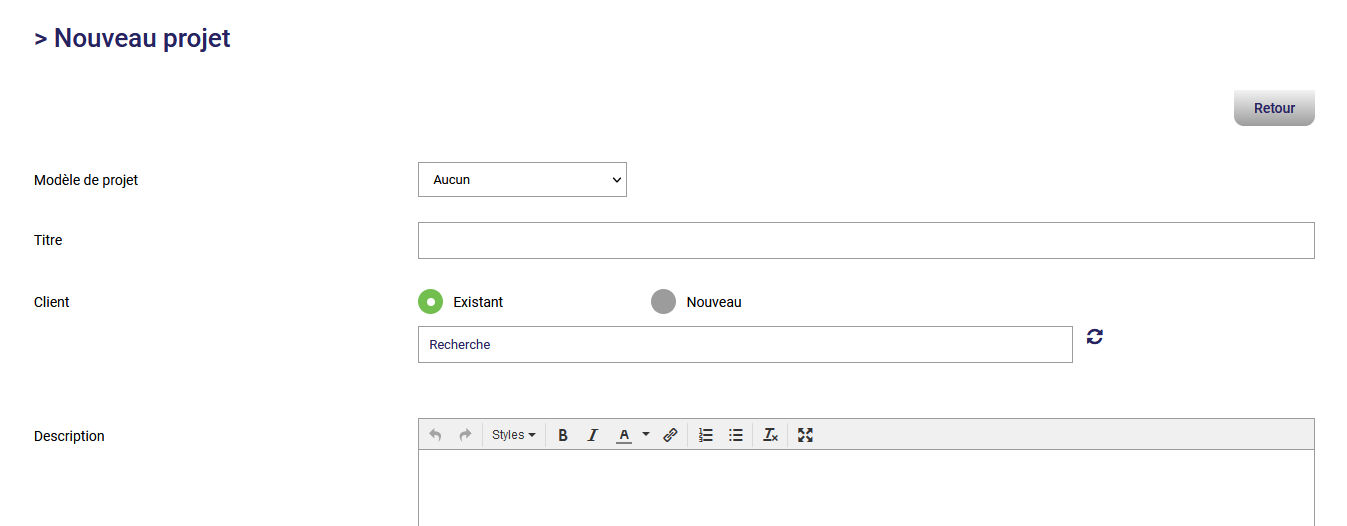Insert a numbered list
1347x526 pixels.
(706, 435)
